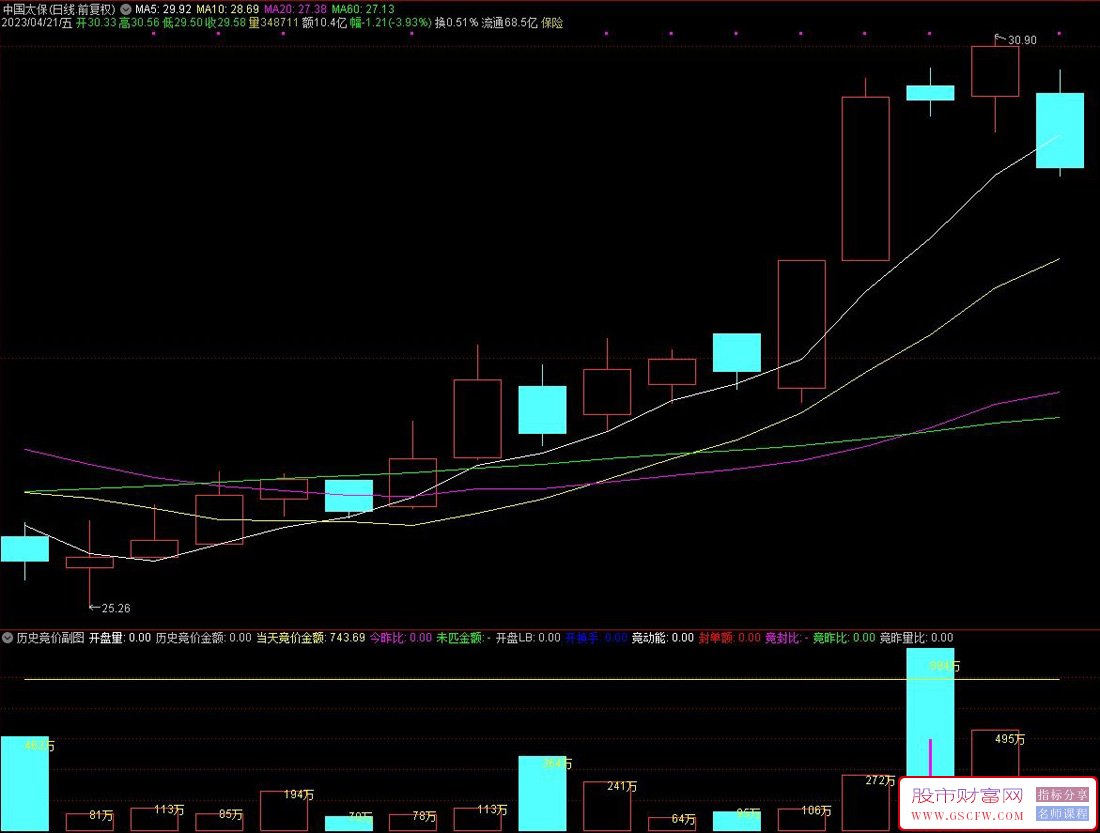Click the low price 低29.50

[182, 23]
